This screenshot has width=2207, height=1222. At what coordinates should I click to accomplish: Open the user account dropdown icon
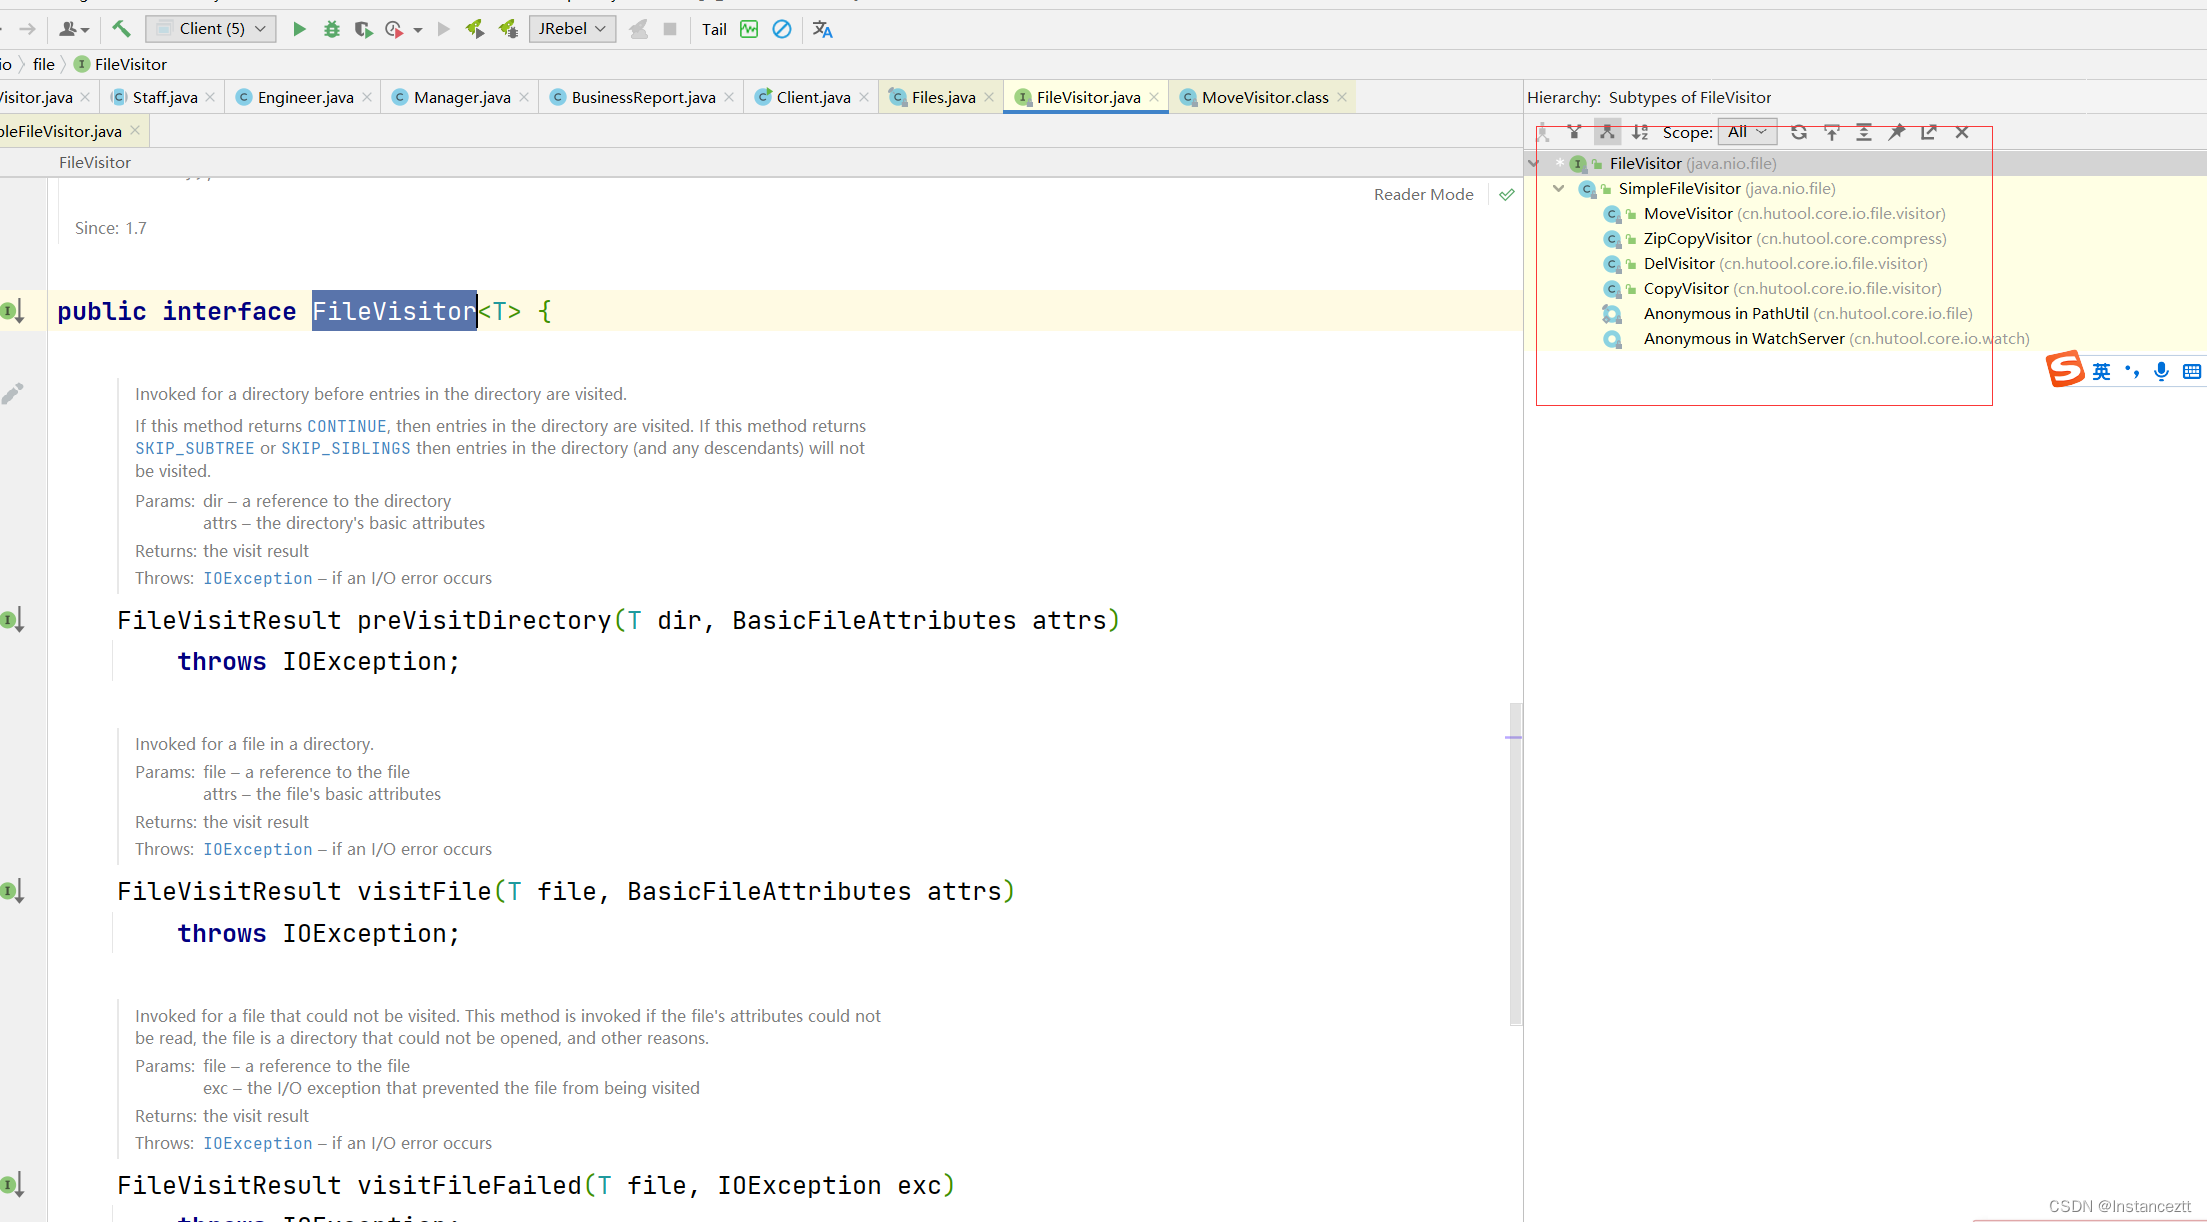tap(74, 29)
